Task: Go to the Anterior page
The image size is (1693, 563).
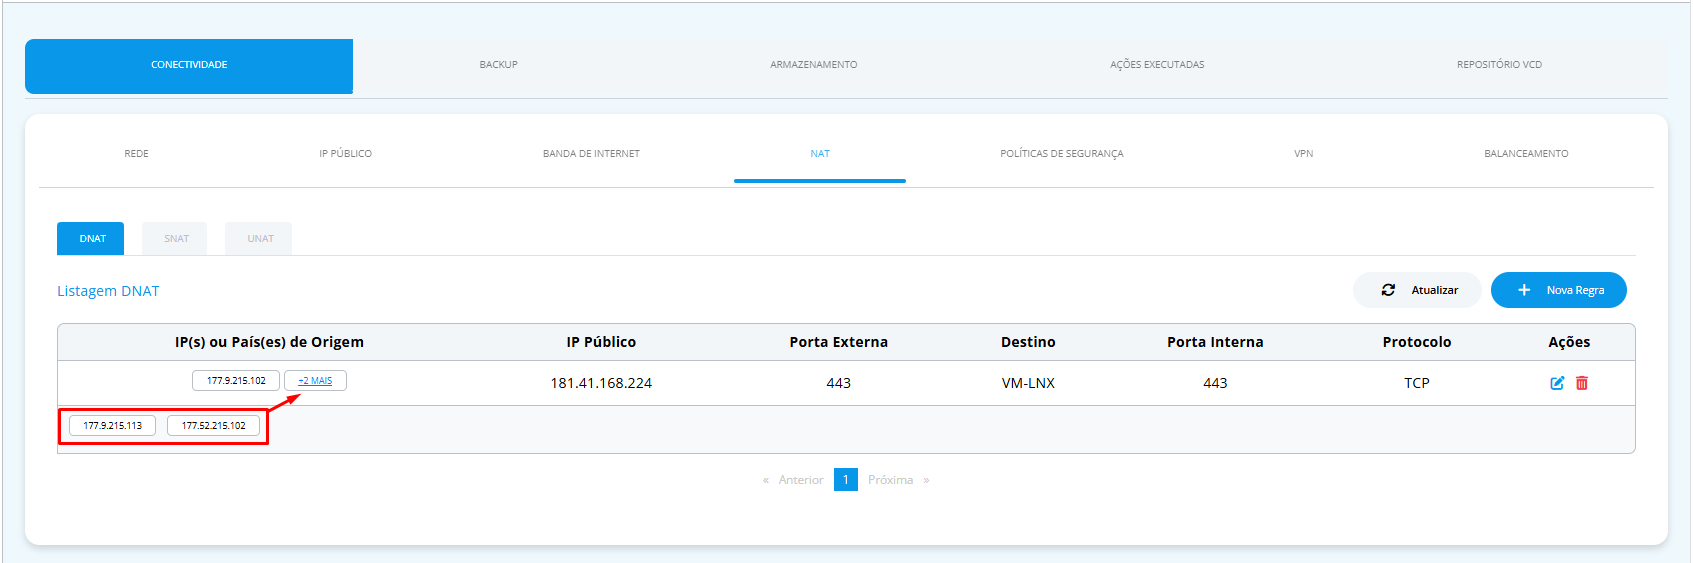Action: (x=794, y=480)
